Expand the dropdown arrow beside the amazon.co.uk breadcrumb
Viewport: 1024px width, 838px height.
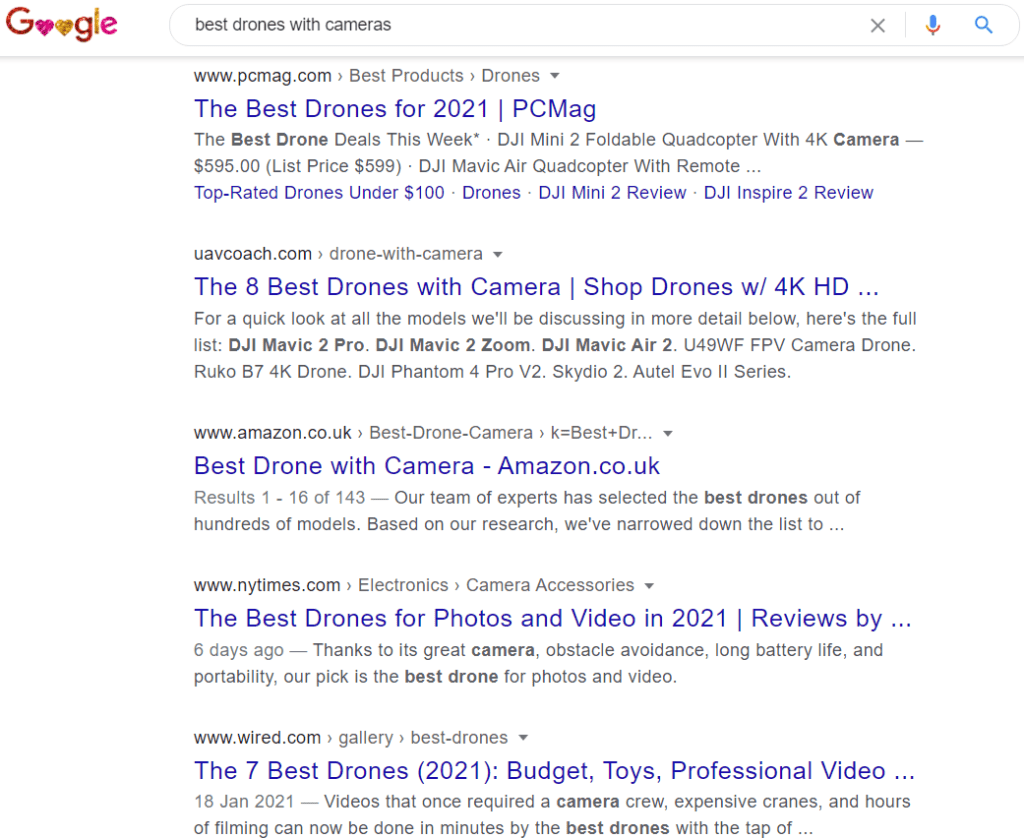[x=667, y=433]
